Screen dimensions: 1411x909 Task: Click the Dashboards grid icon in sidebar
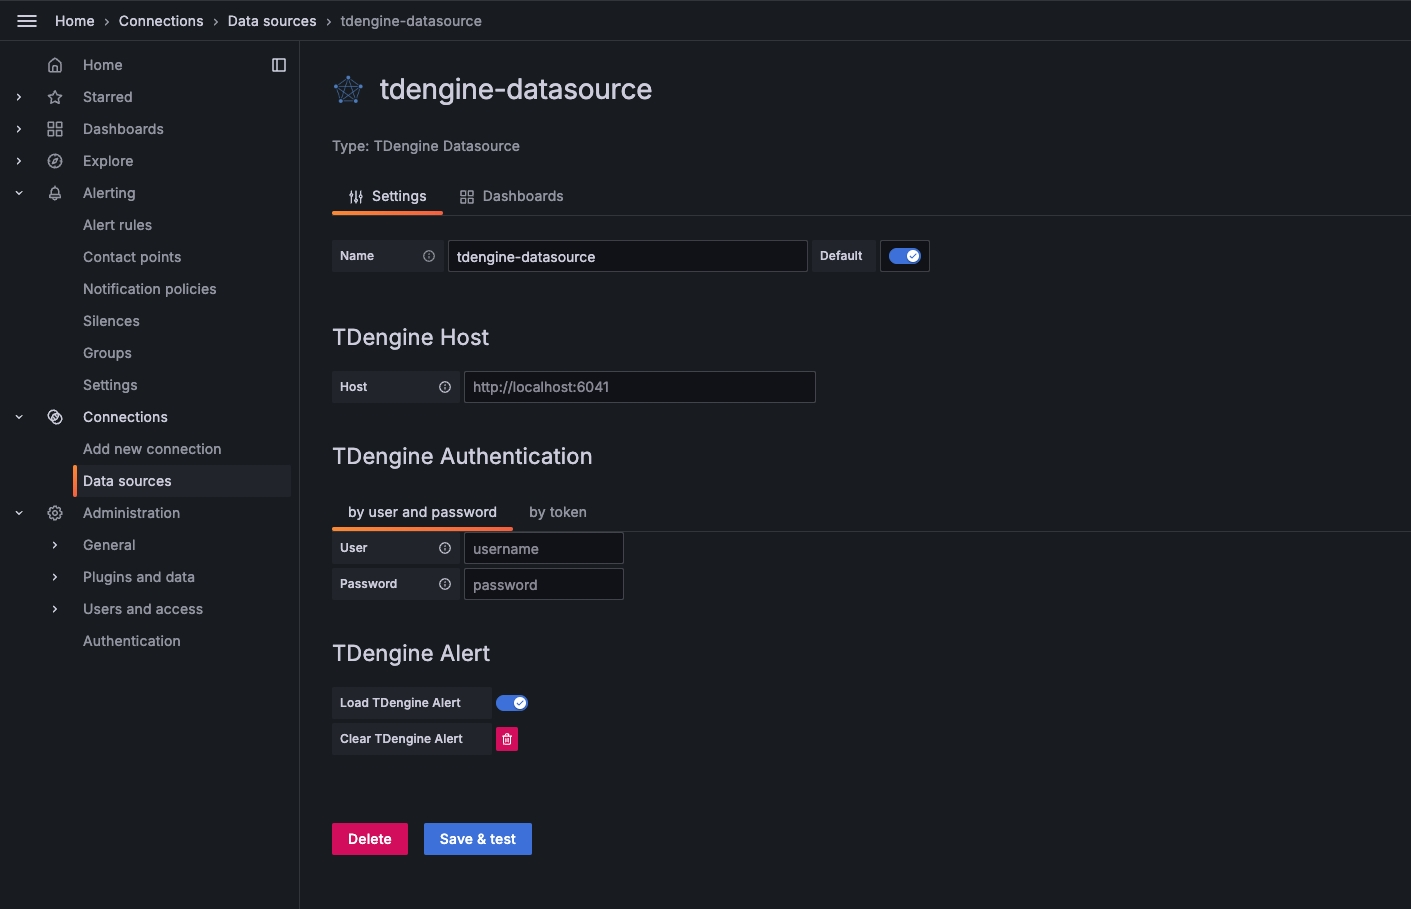pyautogui.click(x=55, y=129)
